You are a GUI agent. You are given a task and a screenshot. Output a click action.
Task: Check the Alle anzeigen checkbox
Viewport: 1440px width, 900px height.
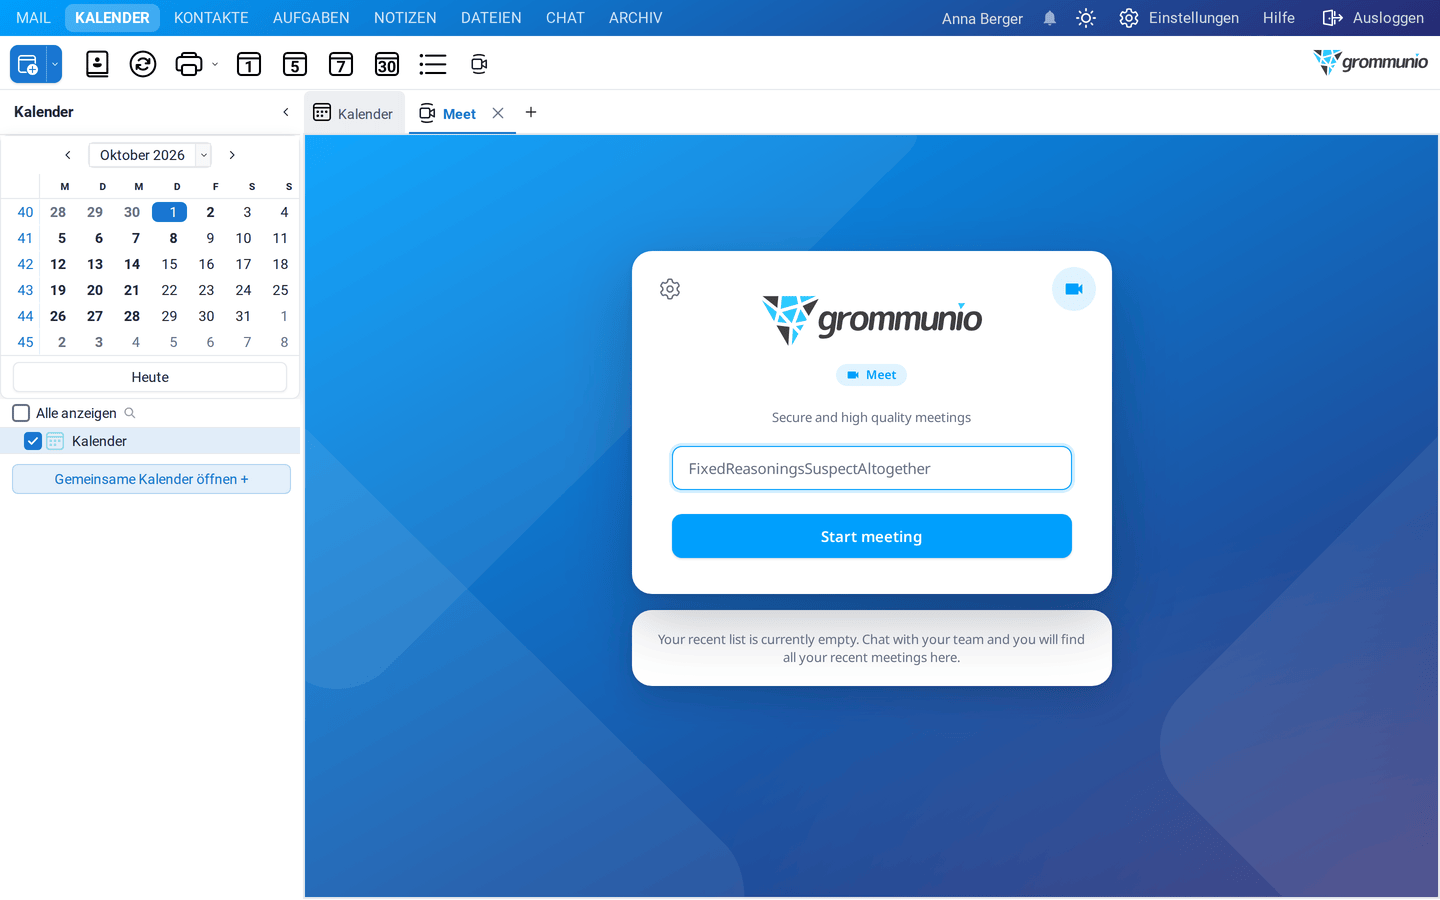point(21,413)
